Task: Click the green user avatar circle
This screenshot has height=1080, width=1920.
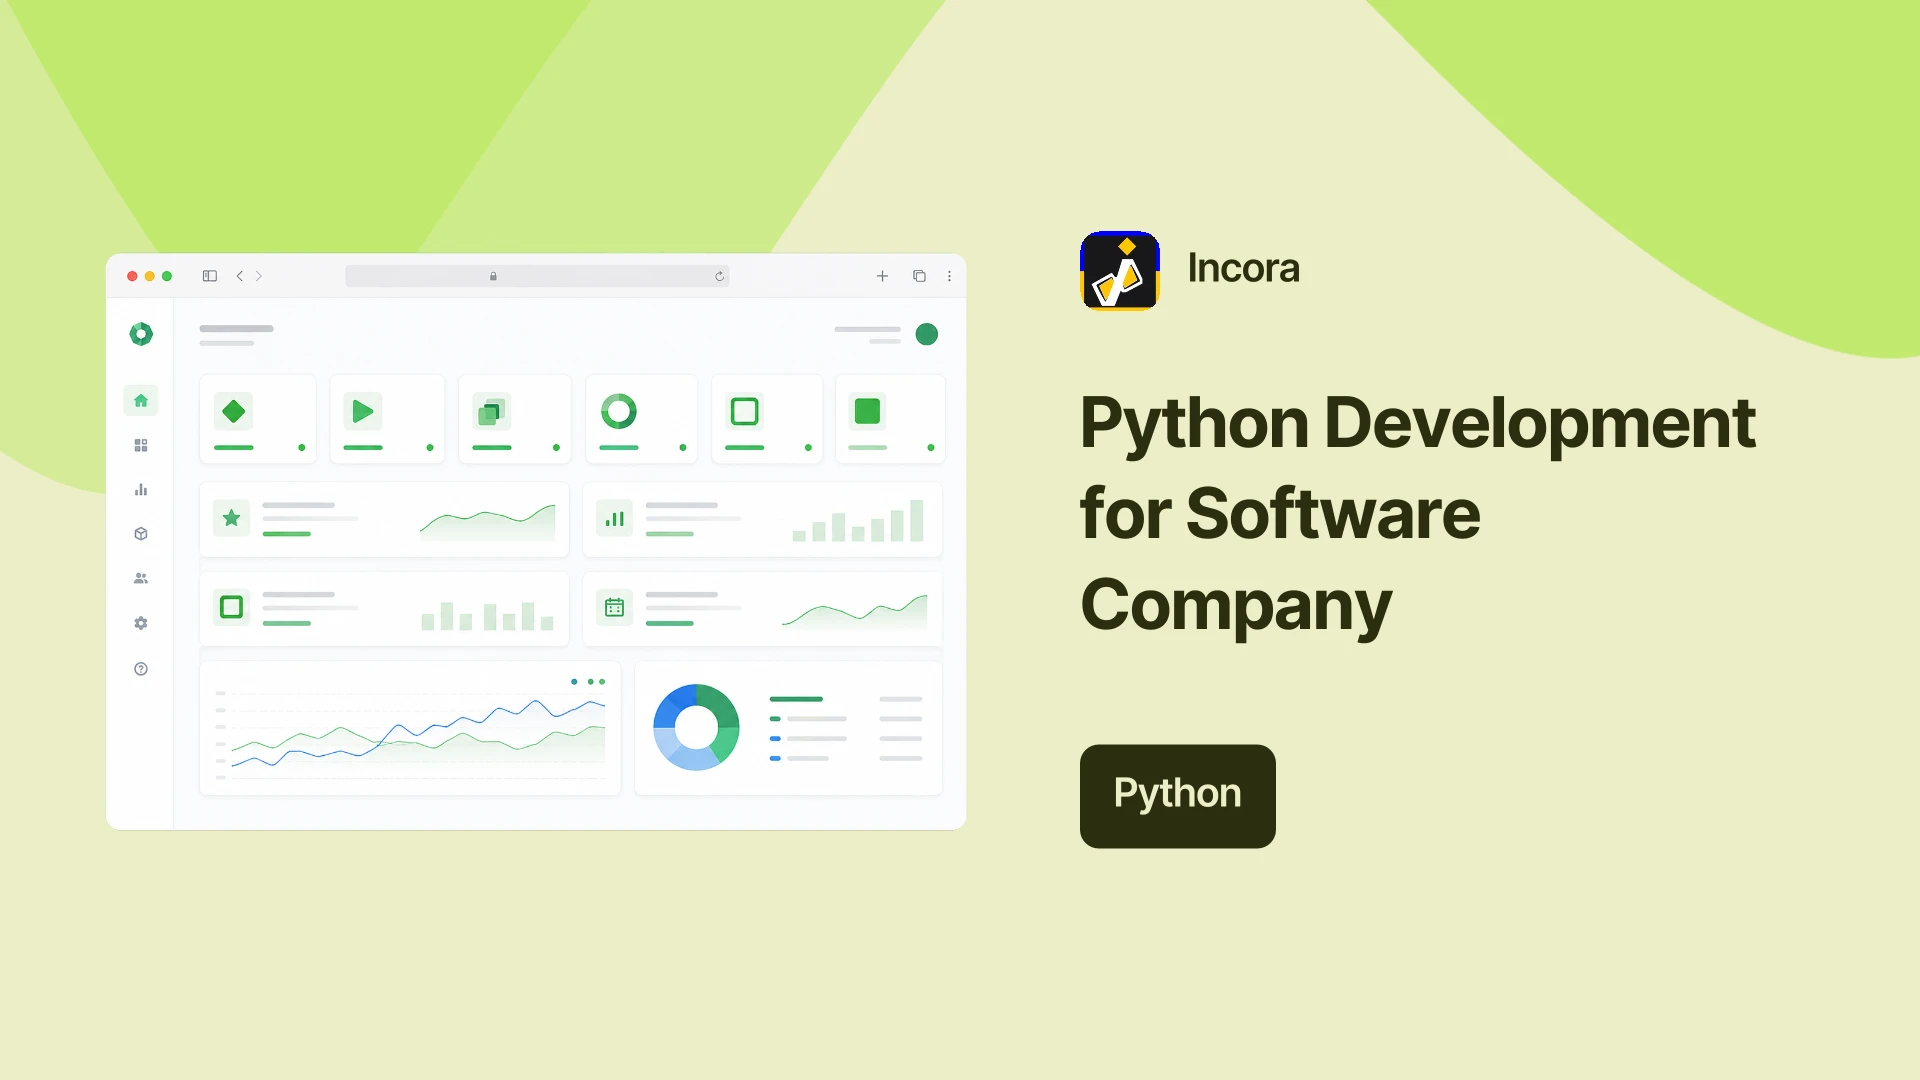Action: 927,334
